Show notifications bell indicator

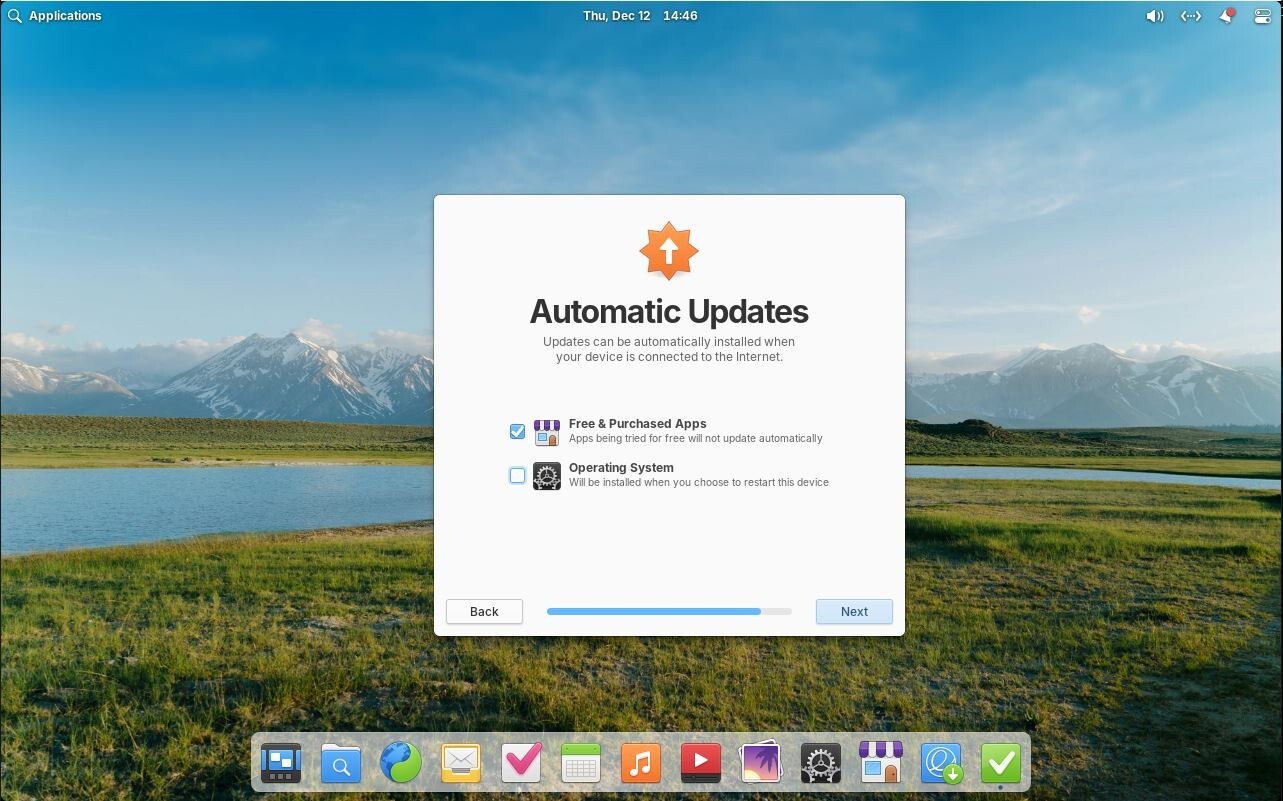(1227, 16)
